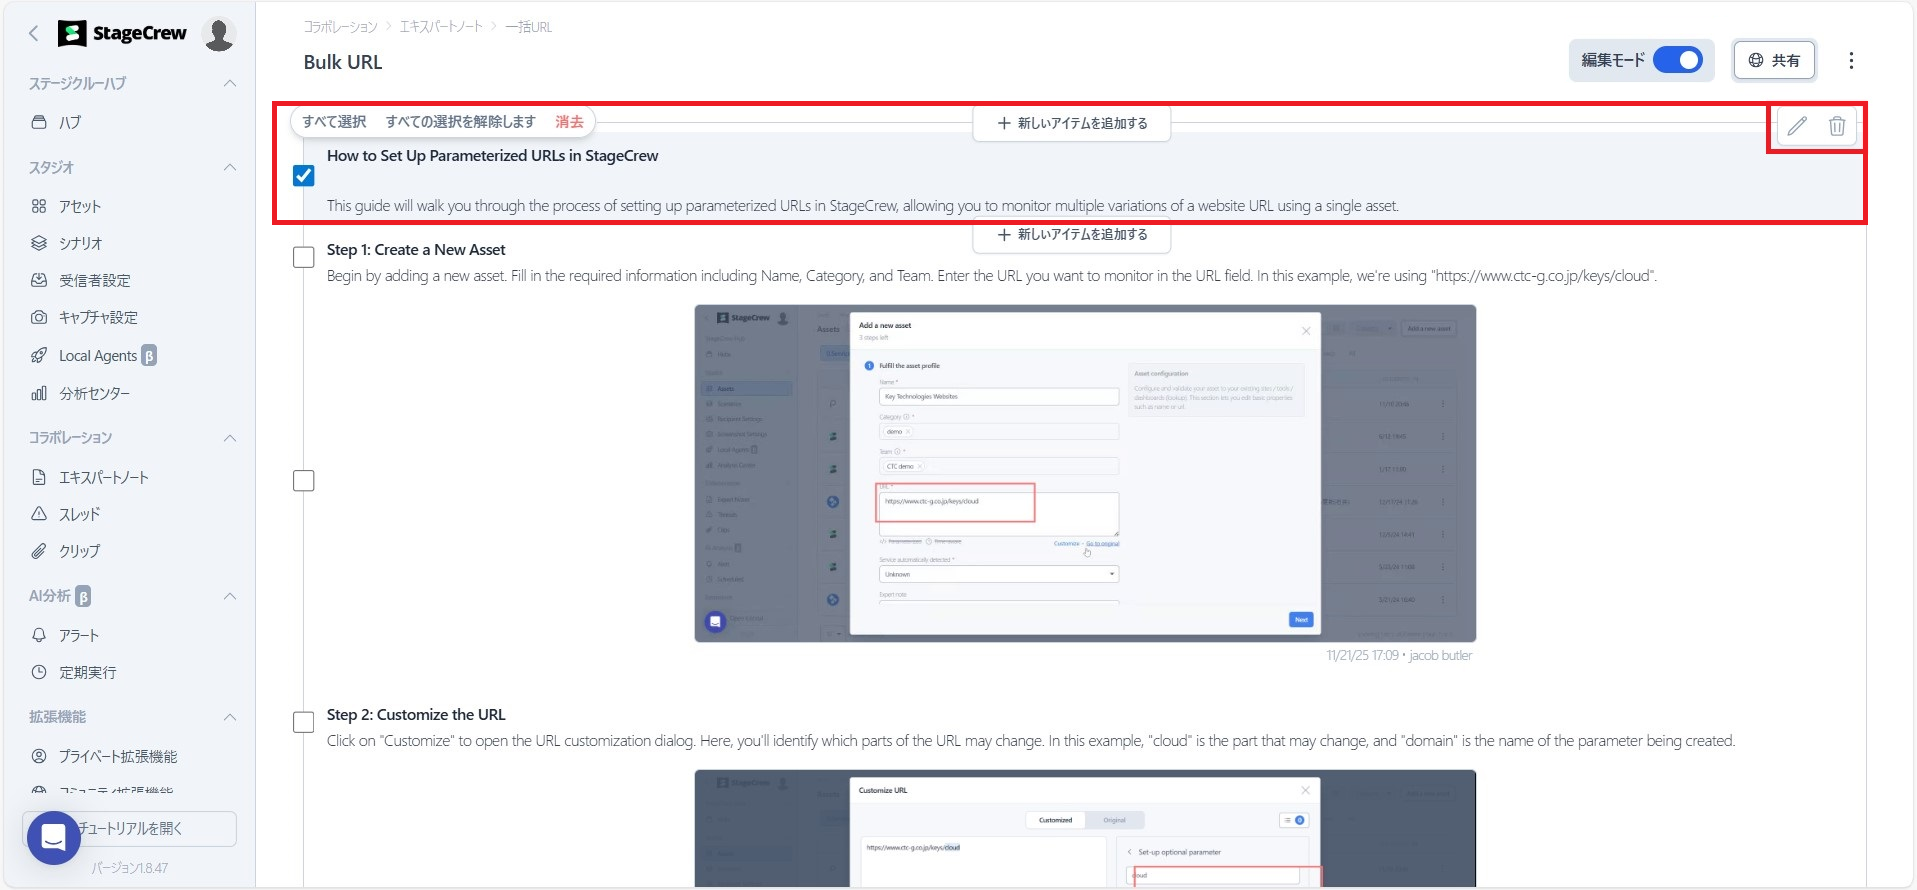Click the trash delete icon
Image resolution: width=1917 pixels, height=890 pixels.
[x=1837, y=126]
